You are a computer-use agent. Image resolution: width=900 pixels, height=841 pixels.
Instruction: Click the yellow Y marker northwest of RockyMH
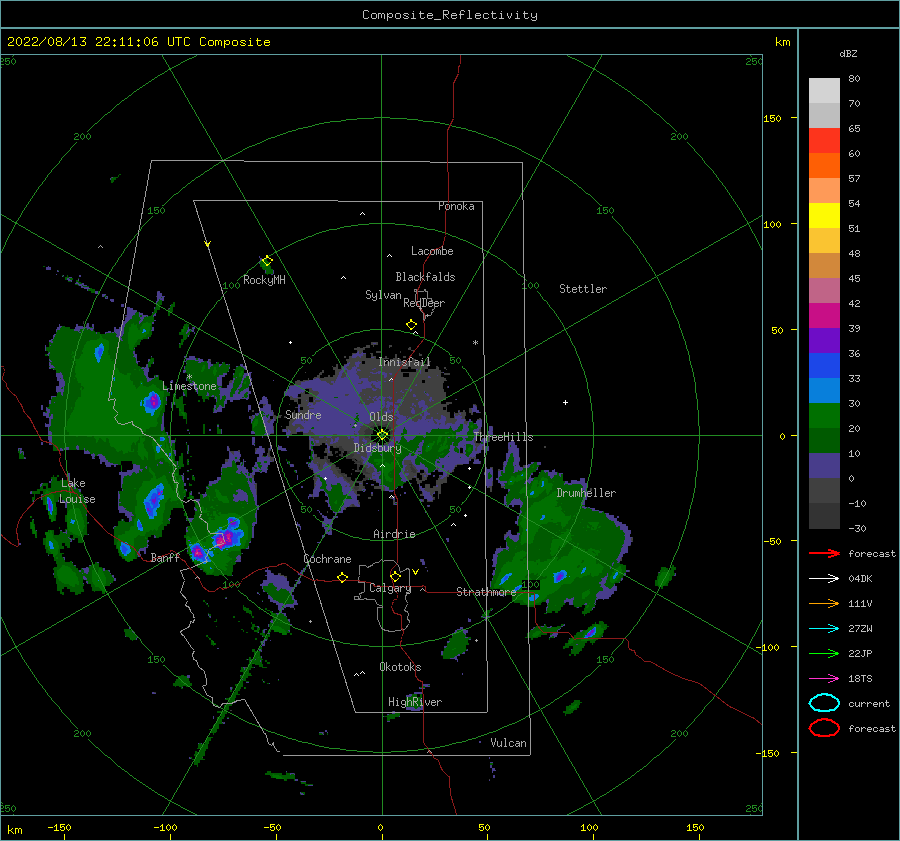(x=208, y=244)
